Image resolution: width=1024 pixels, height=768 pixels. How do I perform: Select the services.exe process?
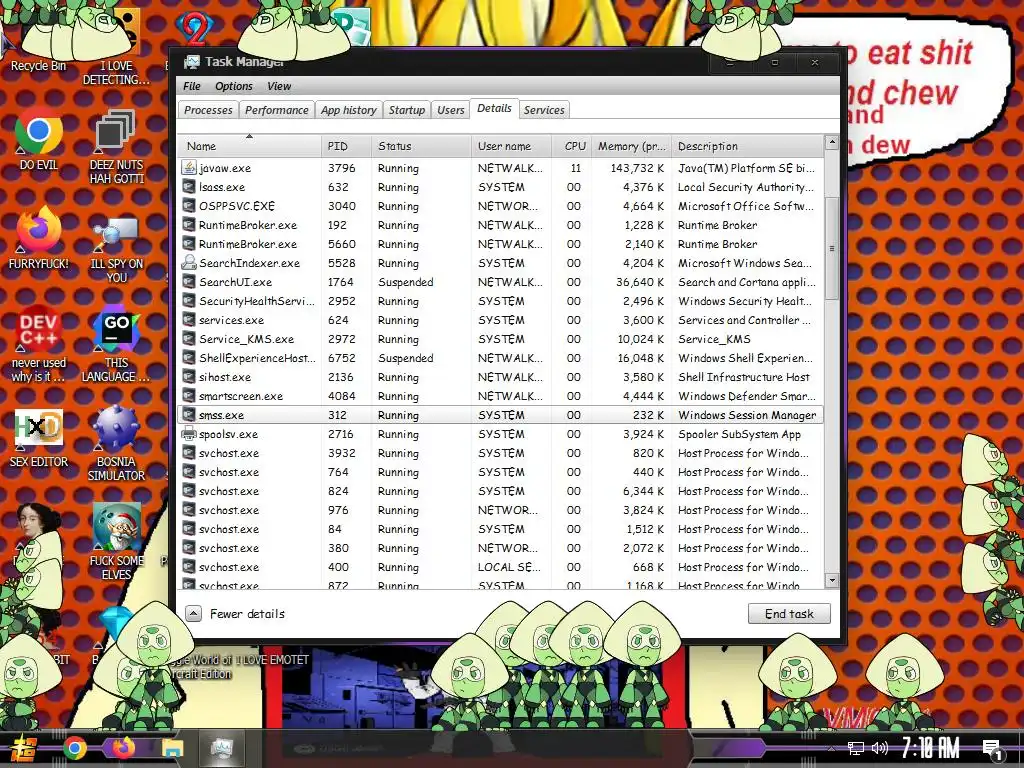(x=500, y=320)
